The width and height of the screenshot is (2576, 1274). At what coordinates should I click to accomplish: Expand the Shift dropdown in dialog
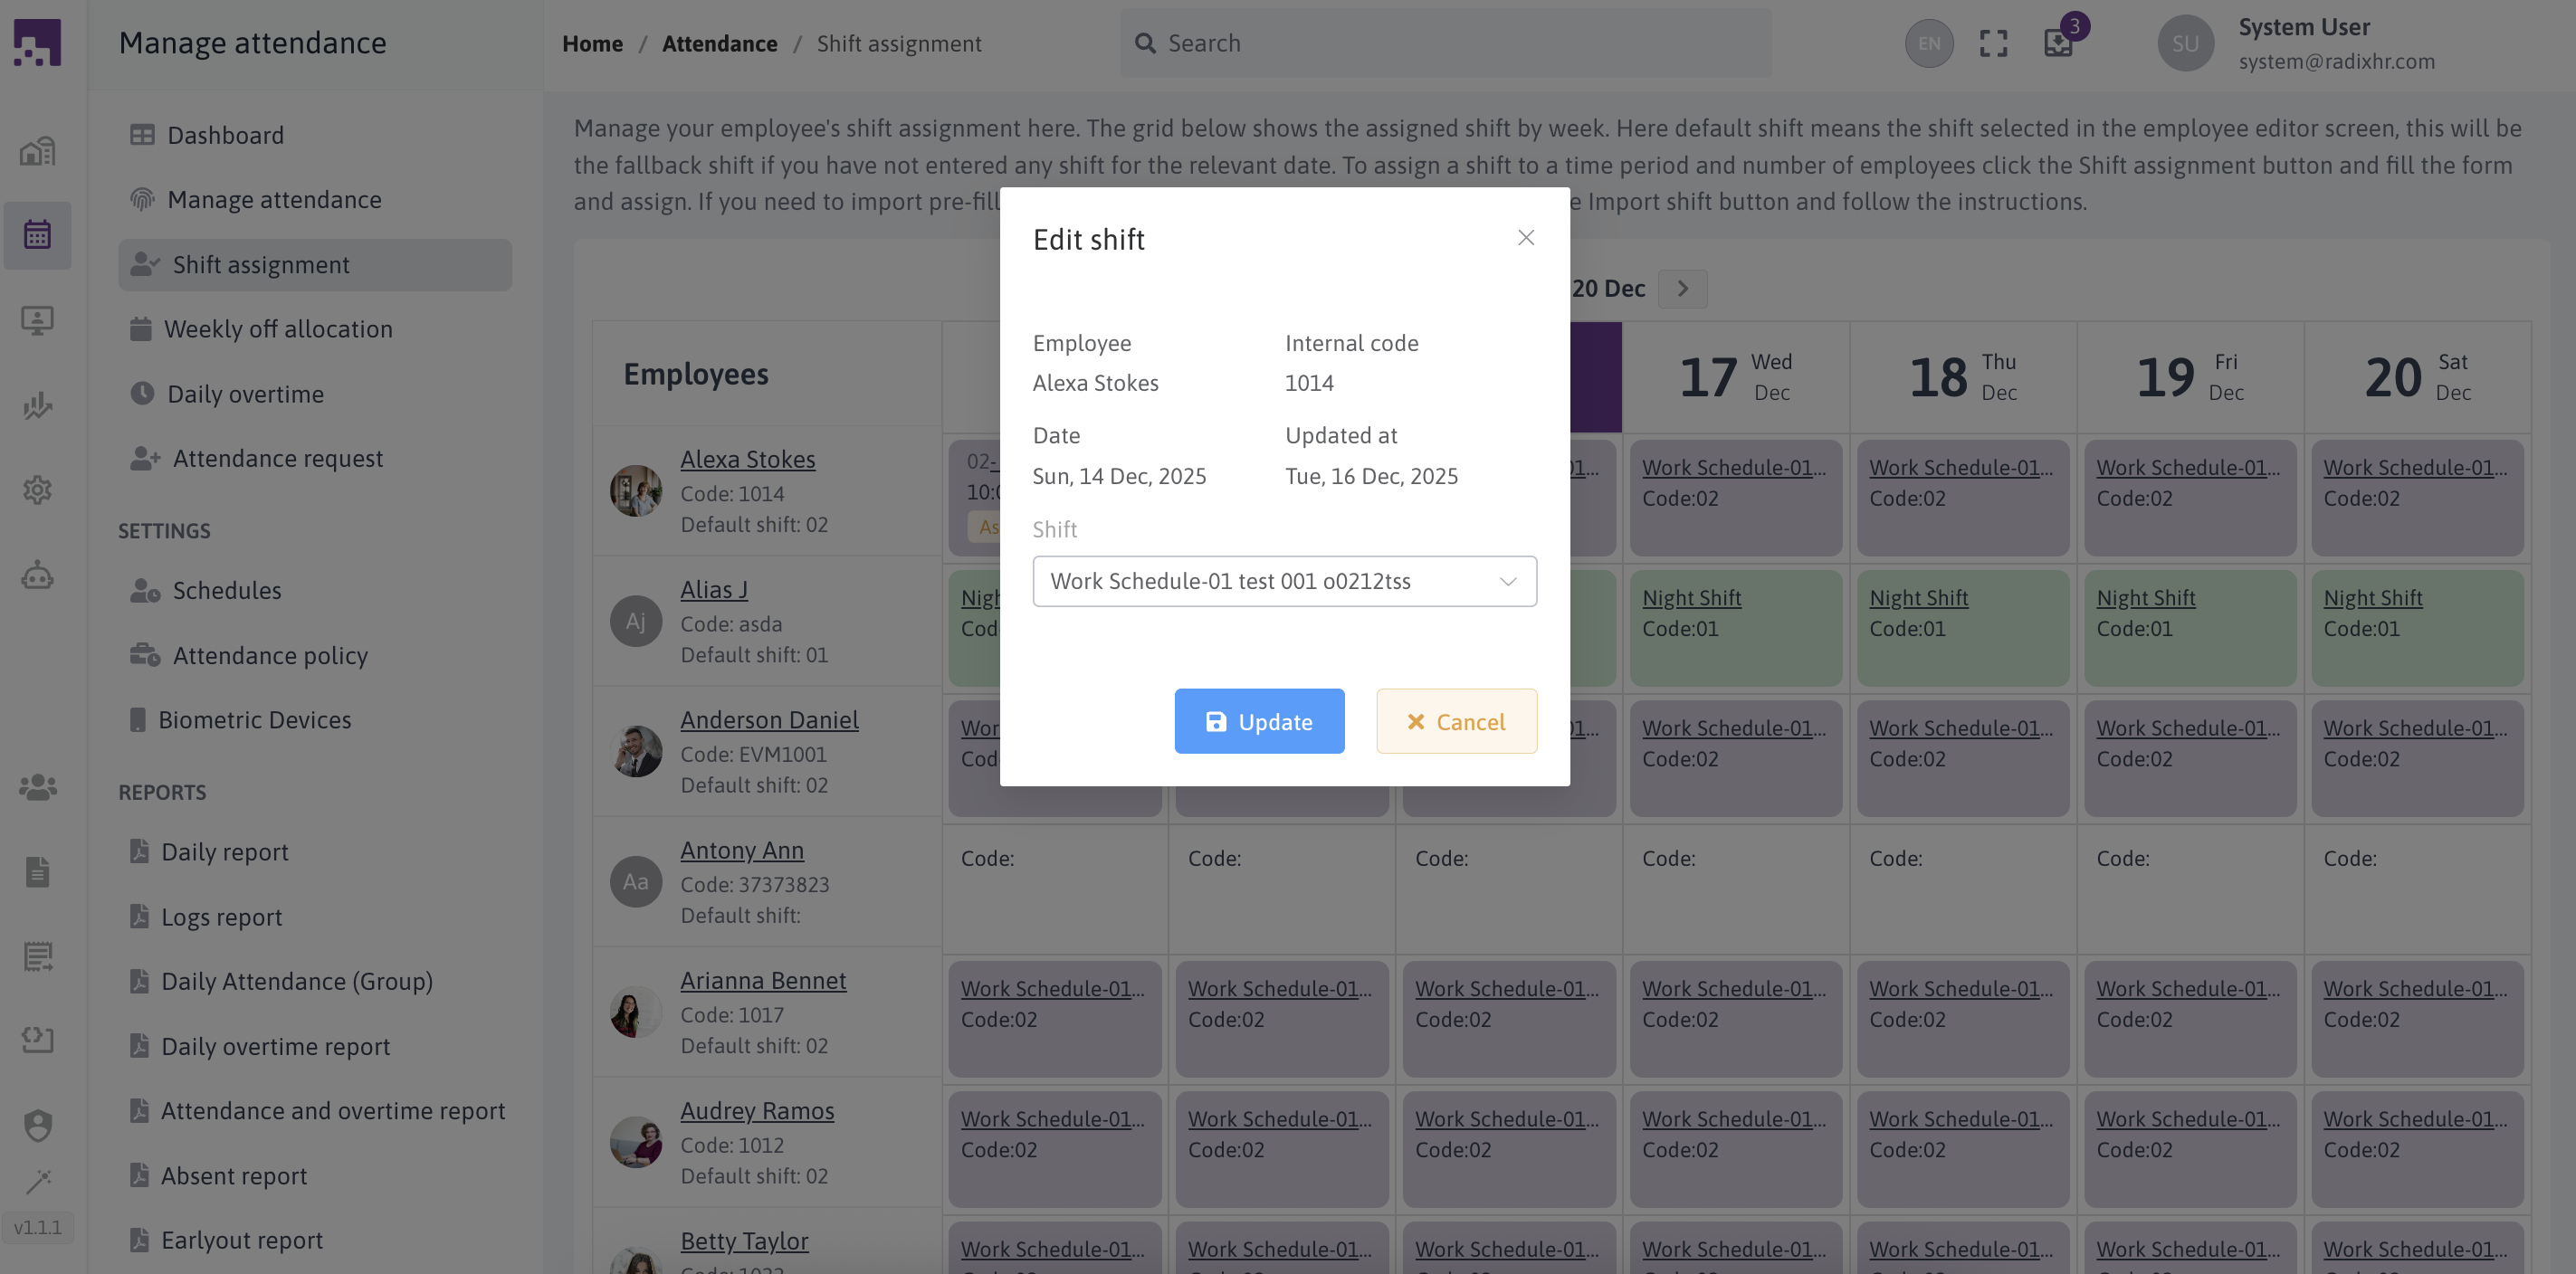(x=1284, y=581)
